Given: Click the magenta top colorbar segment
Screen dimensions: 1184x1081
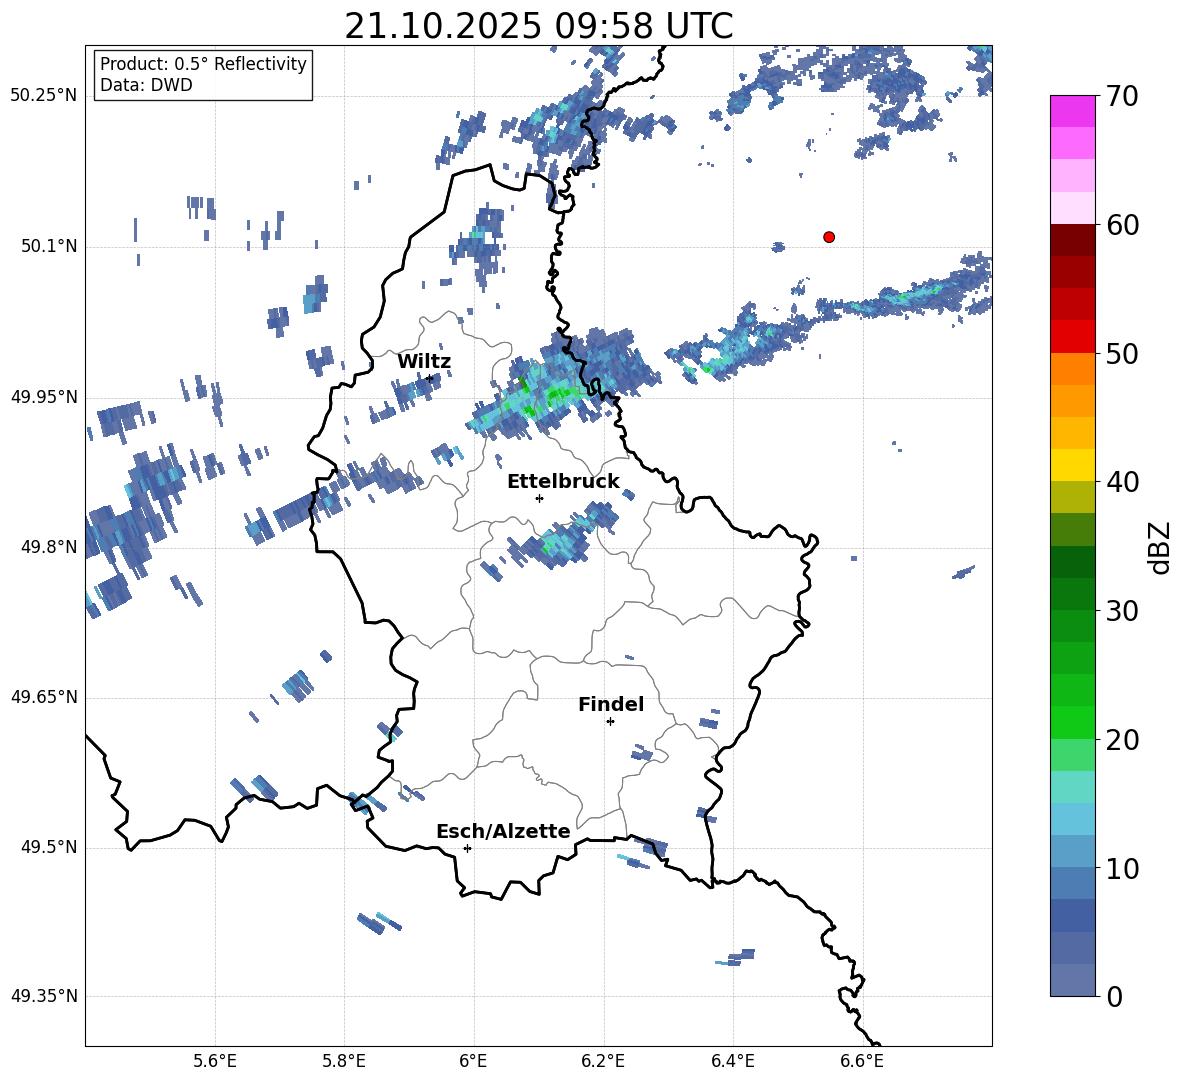Looking at the screenshot, I should pyautogui.click(x=1072, y=111).
